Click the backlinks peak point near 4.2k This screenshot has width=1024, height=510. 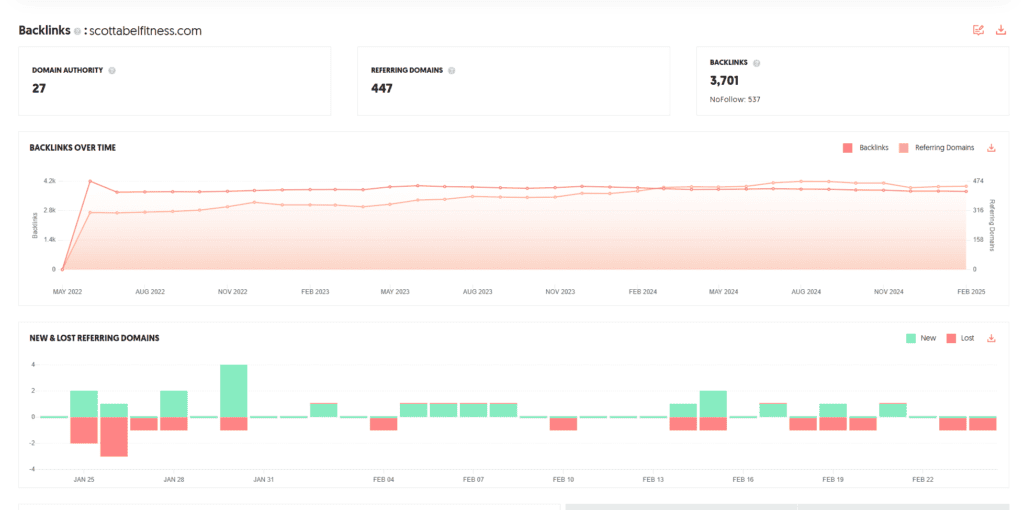pyautogui.click(x=90, y=181)
